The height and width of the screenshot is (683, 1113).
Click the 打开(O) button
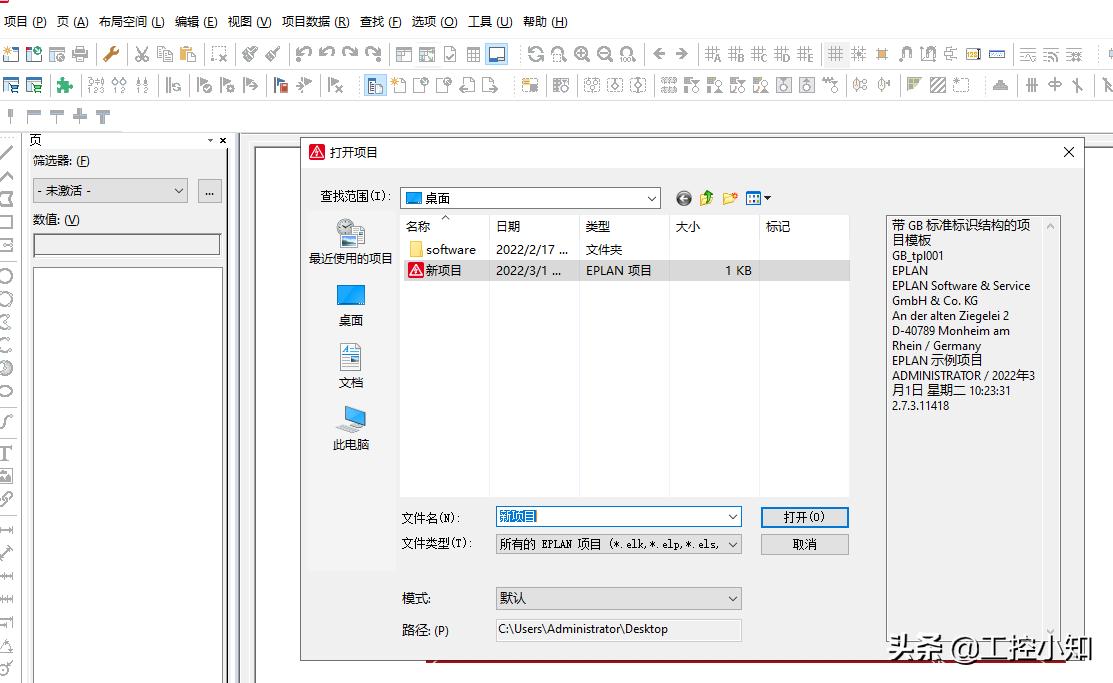tap(804, 517)
